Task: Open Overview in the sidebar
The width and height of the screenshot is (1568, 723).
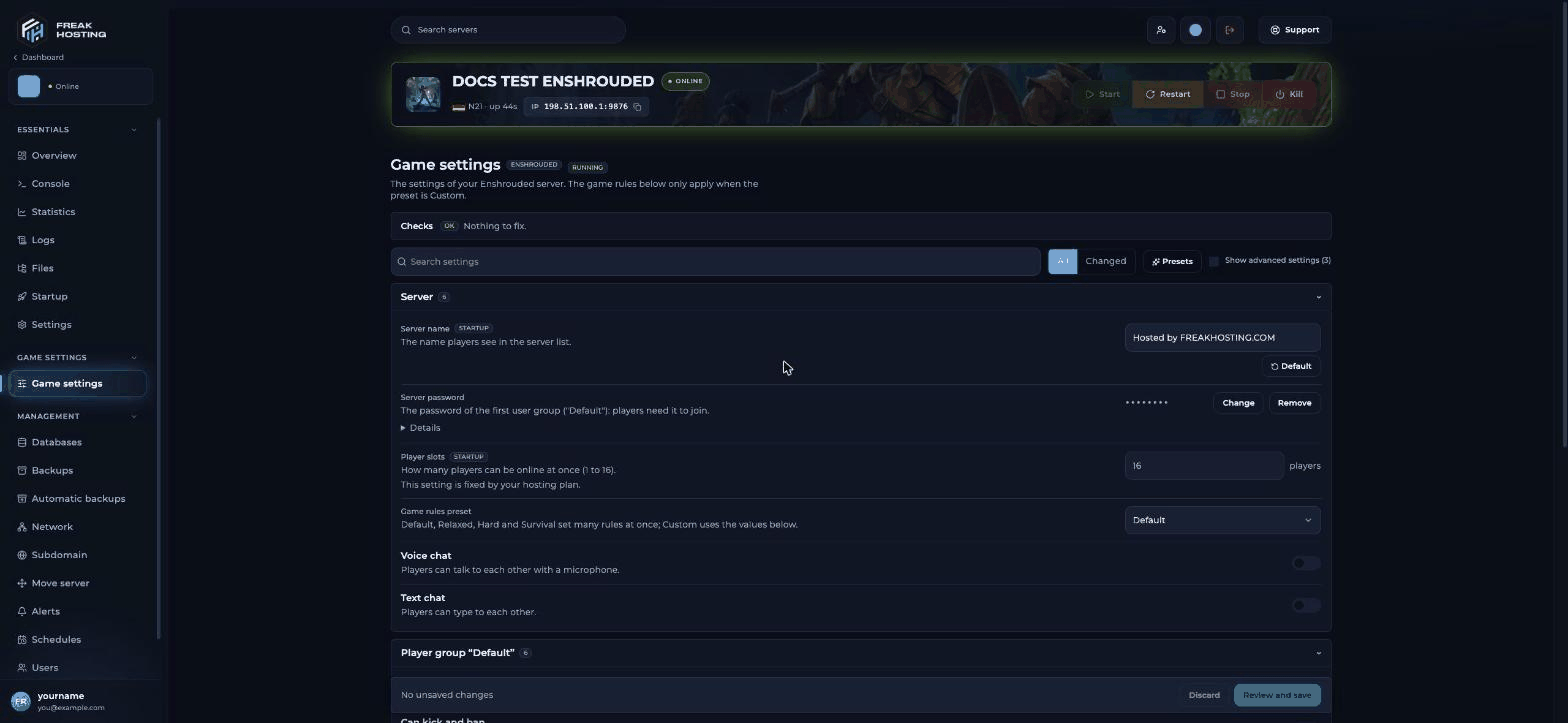Action: 54,156
